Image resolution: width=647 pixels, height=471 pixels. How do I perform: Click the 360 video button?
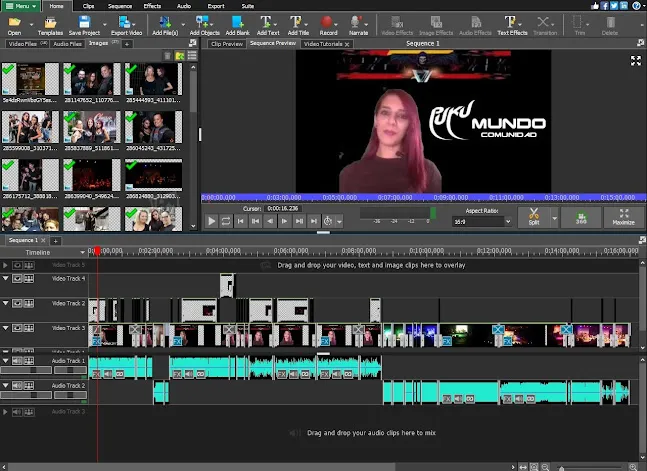click(581, 217)
